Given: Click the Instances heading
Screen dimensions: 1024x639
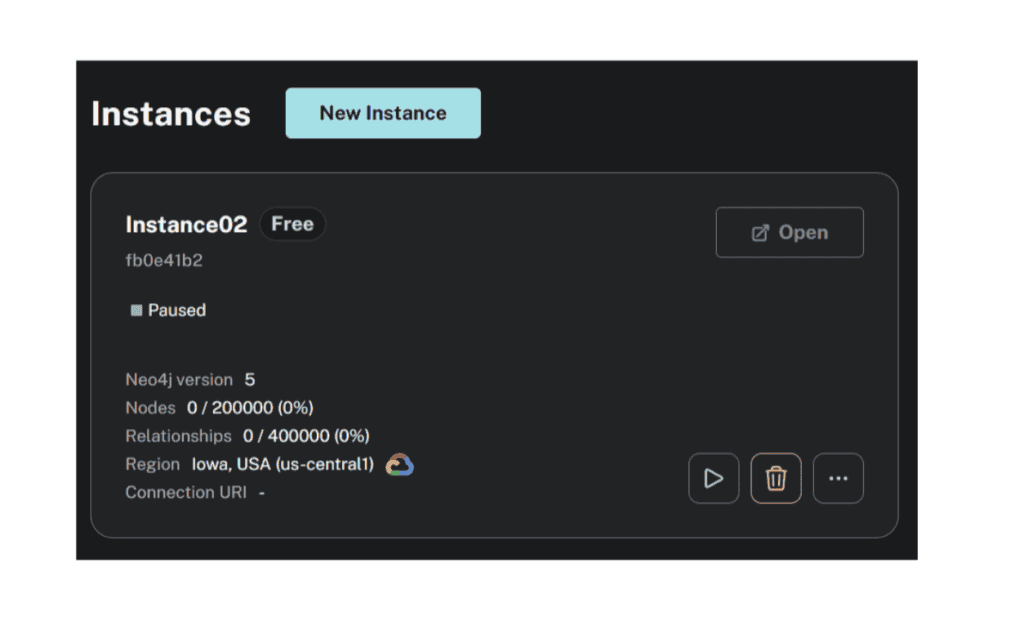Looking at the screenshot, I should 171,114.
